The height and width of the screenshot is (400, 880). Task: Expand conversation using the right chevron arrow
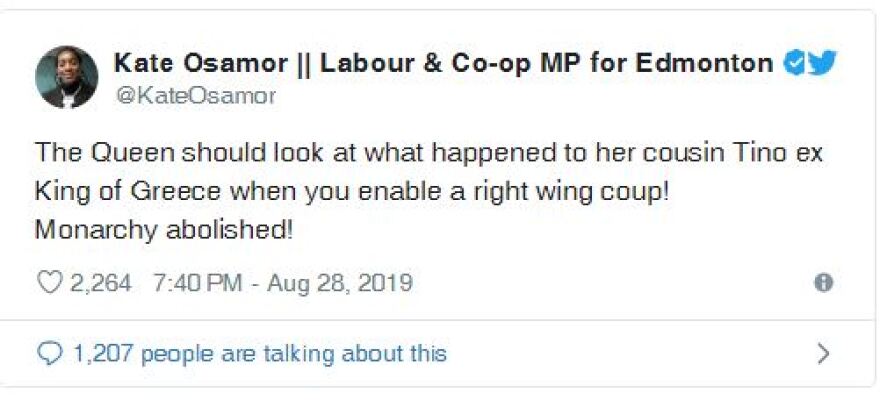pos(824,353)
